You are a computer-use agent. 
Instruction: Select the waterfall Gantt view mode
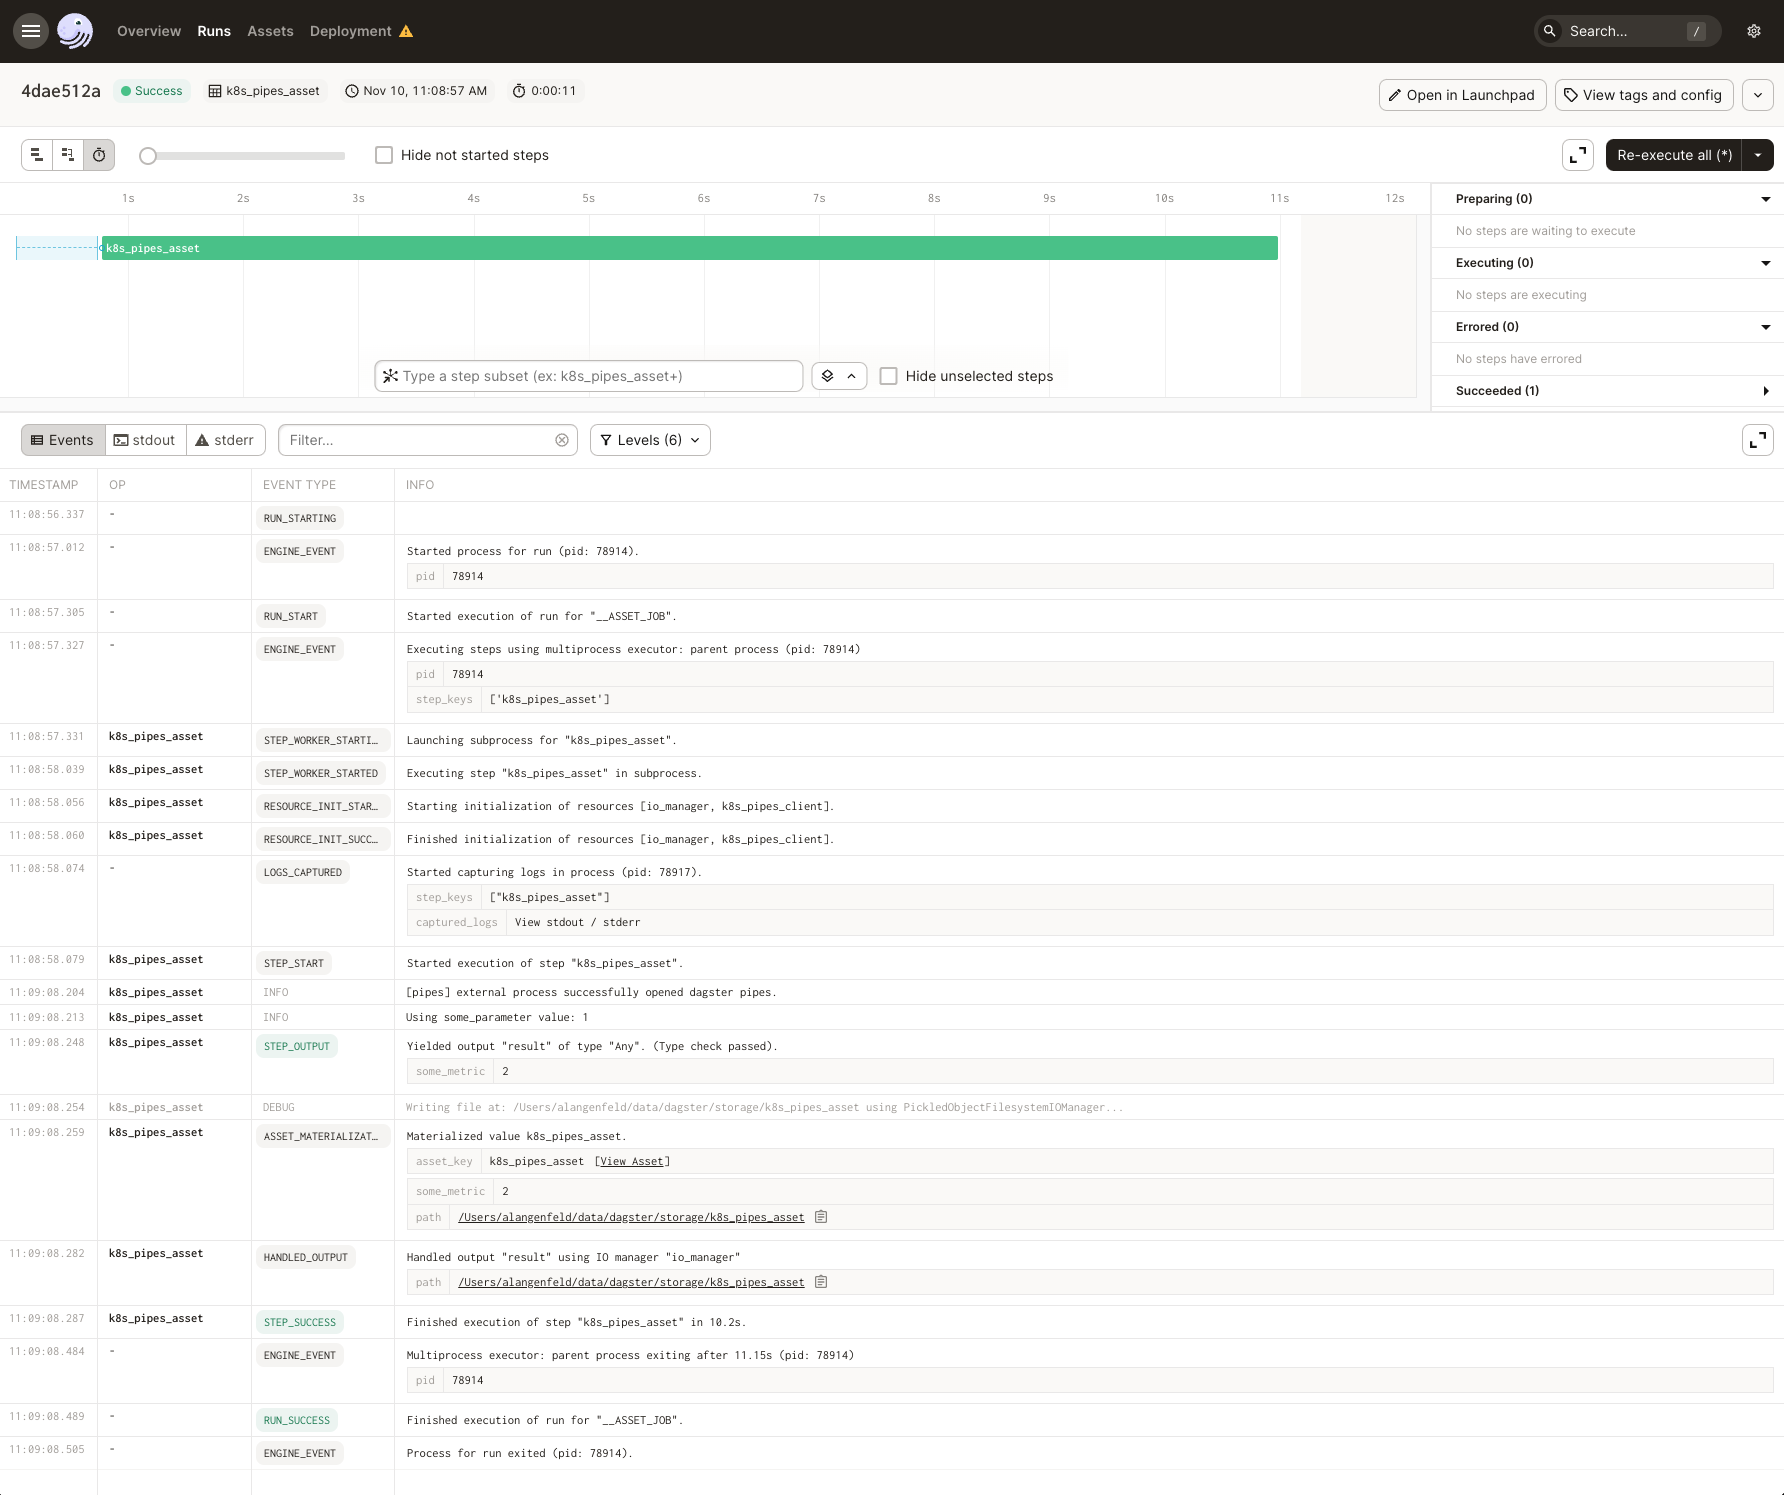pos(68,155)
